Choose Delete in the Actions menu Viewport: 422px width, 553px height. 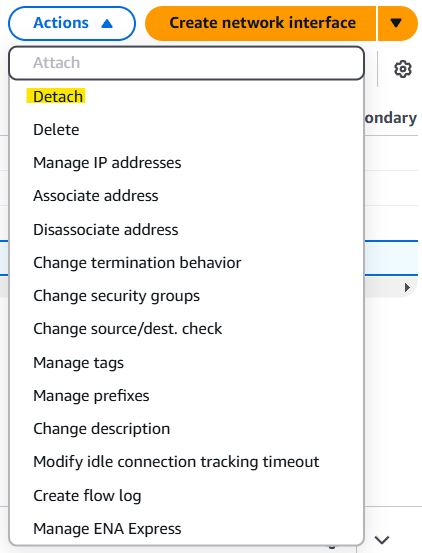[x=186, y=130]
